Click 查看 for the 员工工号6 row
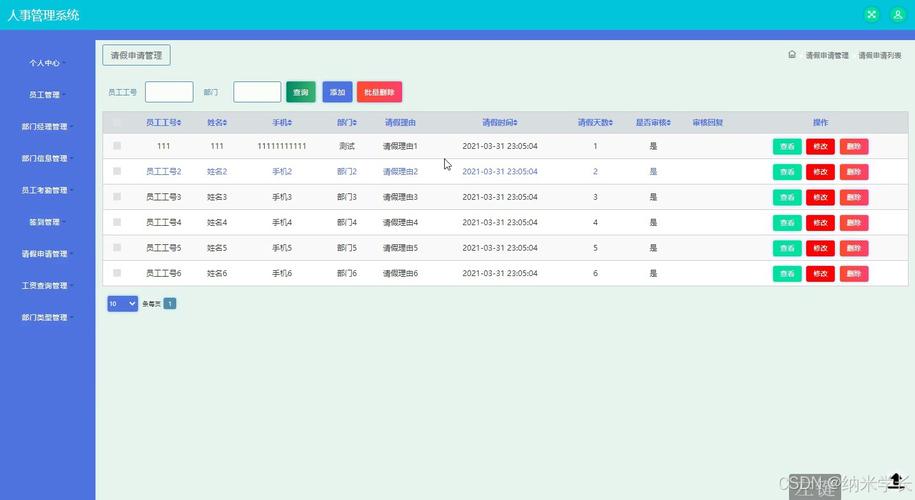 click(787, 274)
